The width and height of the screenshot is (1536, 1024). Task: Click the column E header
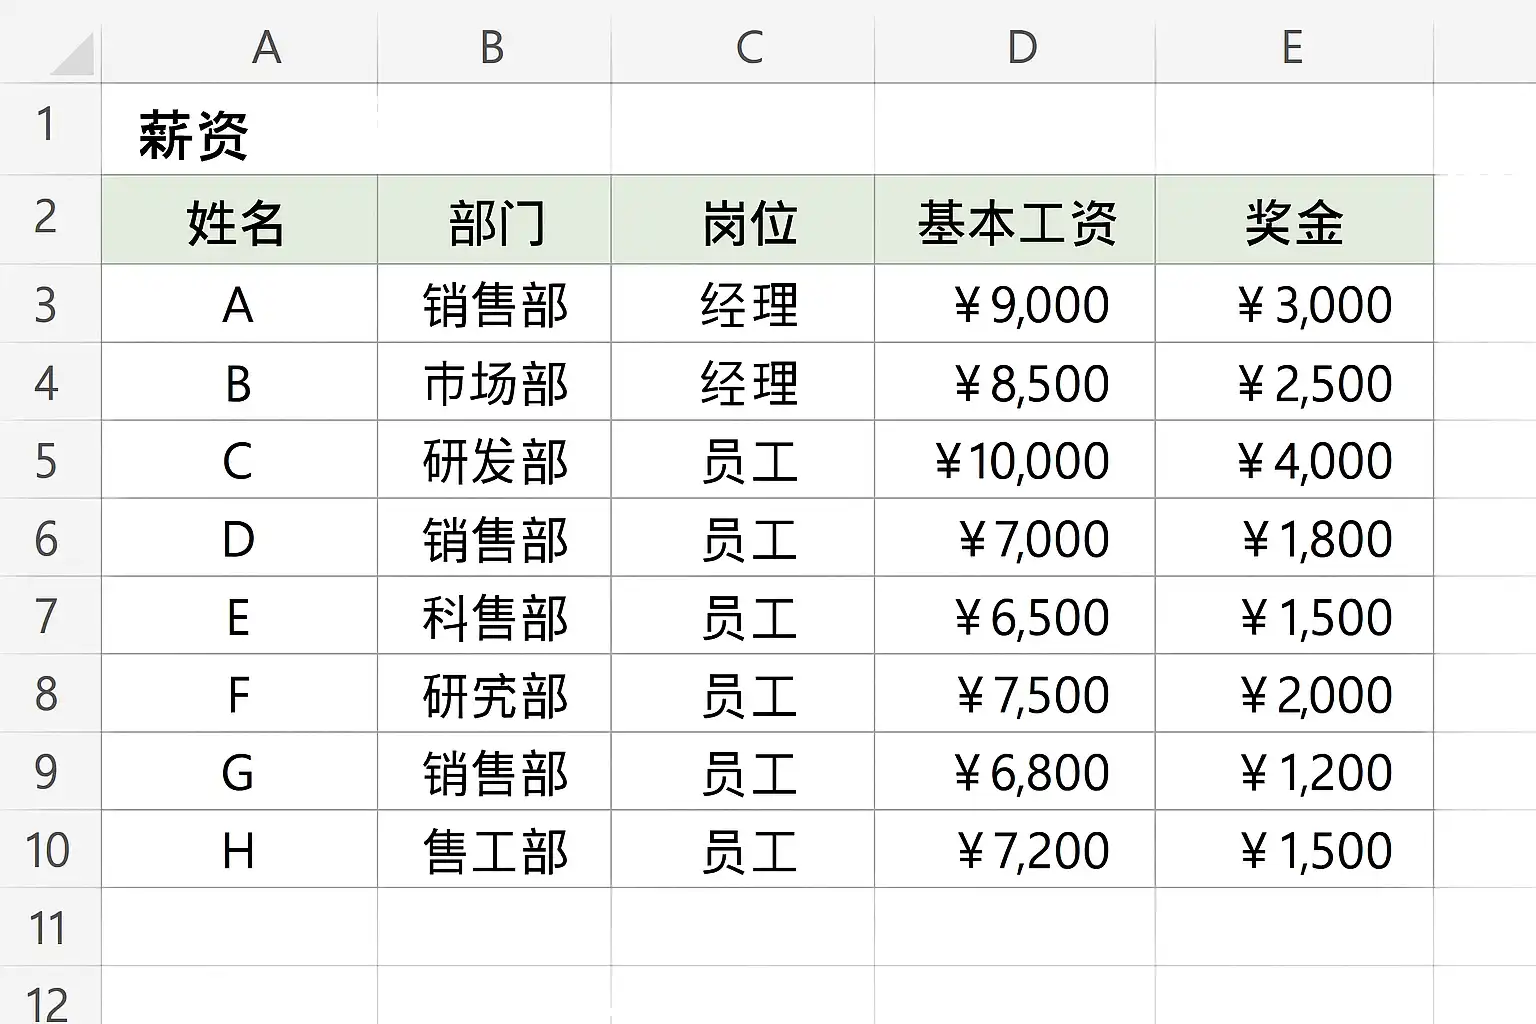tap(1292, 47)
